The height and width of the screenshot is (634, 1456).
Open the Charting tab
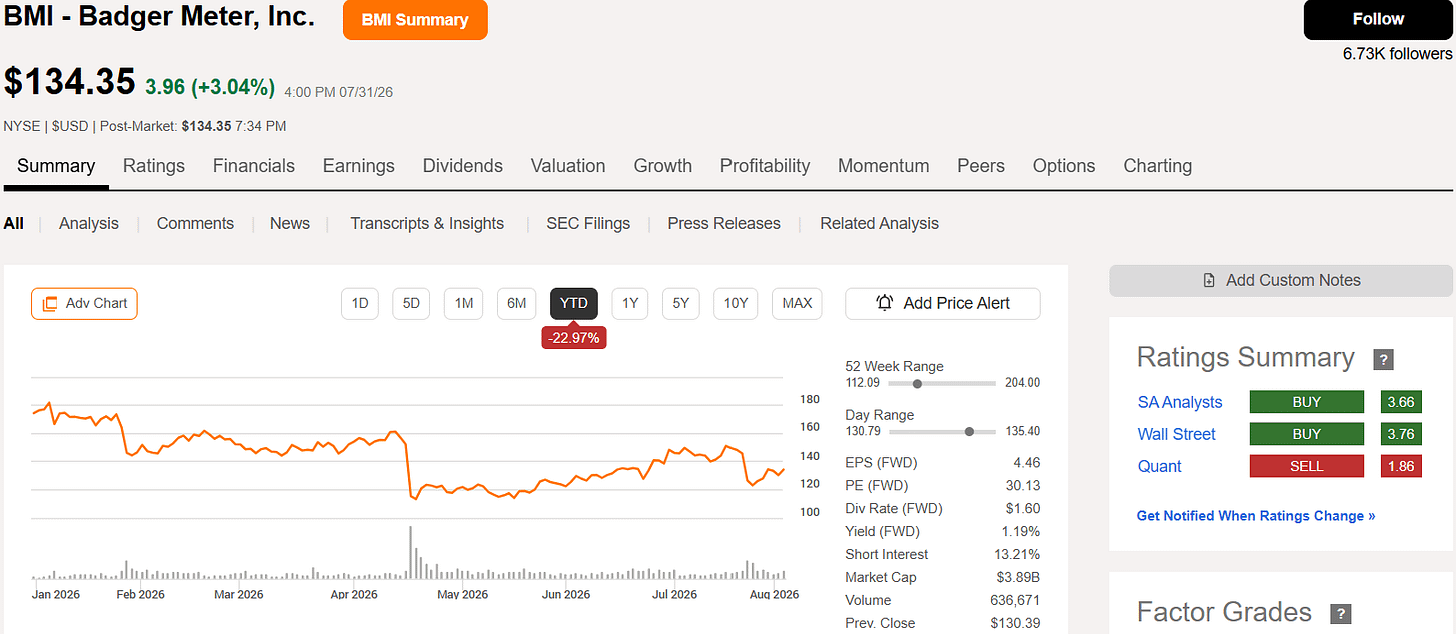pos(1158,166)
